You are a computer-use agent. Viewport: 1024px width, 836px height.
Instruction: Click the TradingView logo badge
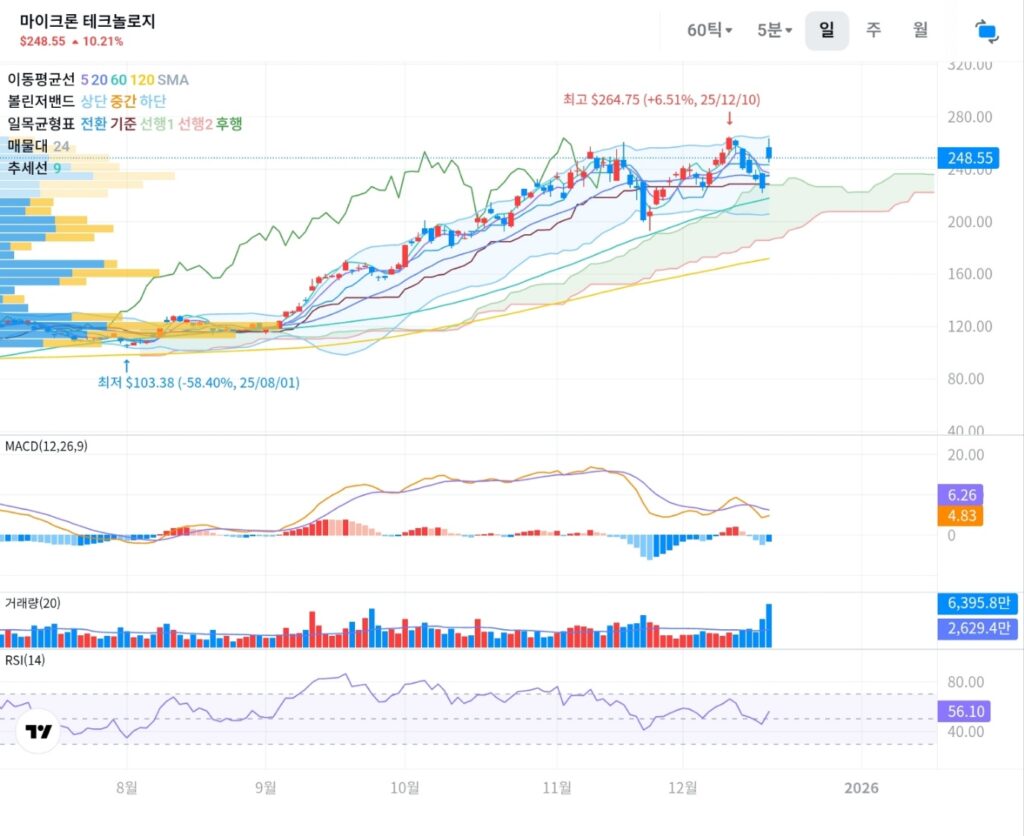click(39, 732)
